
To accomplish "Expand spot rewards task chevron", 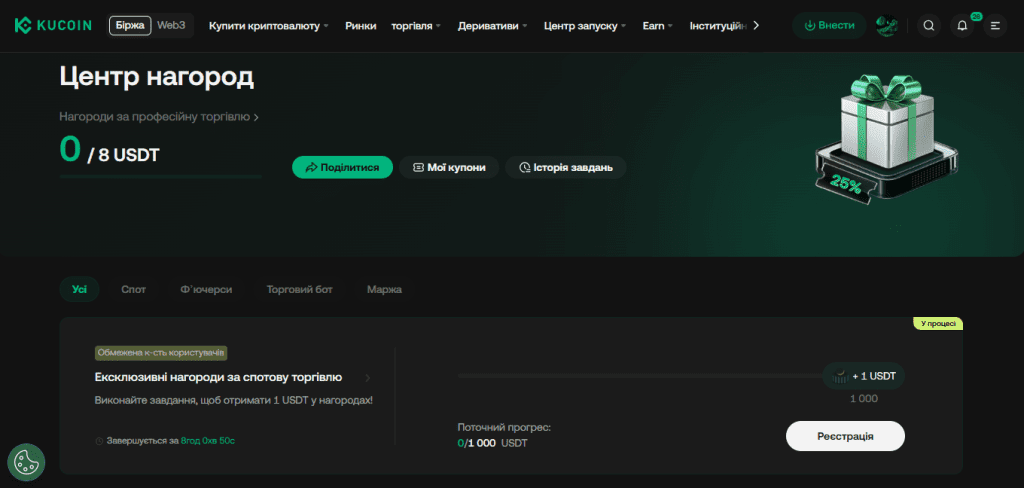I will click(x=368, y=378).
